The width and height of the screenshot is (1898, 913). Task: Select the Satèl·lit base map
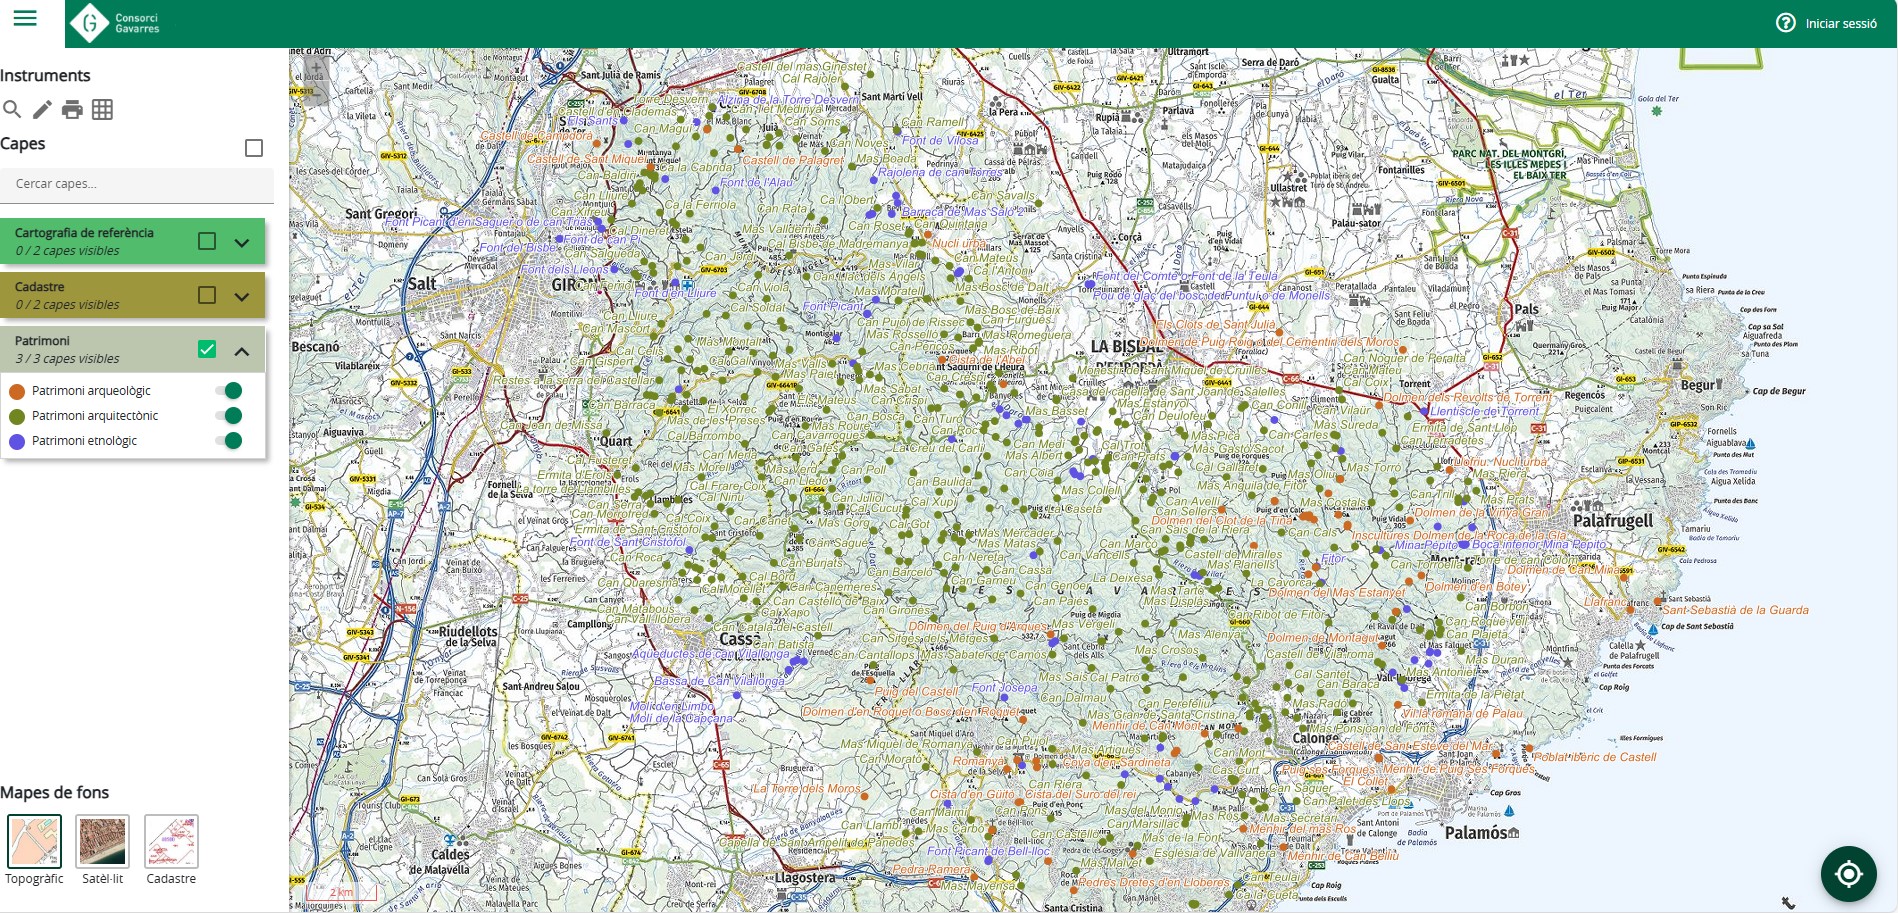[x=103, y=841]
